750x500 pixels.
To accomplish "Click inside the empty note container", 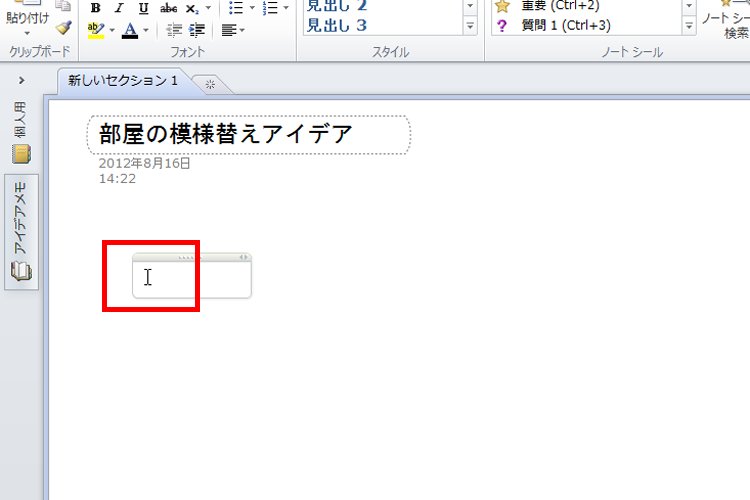I will [x=192, y=279].
